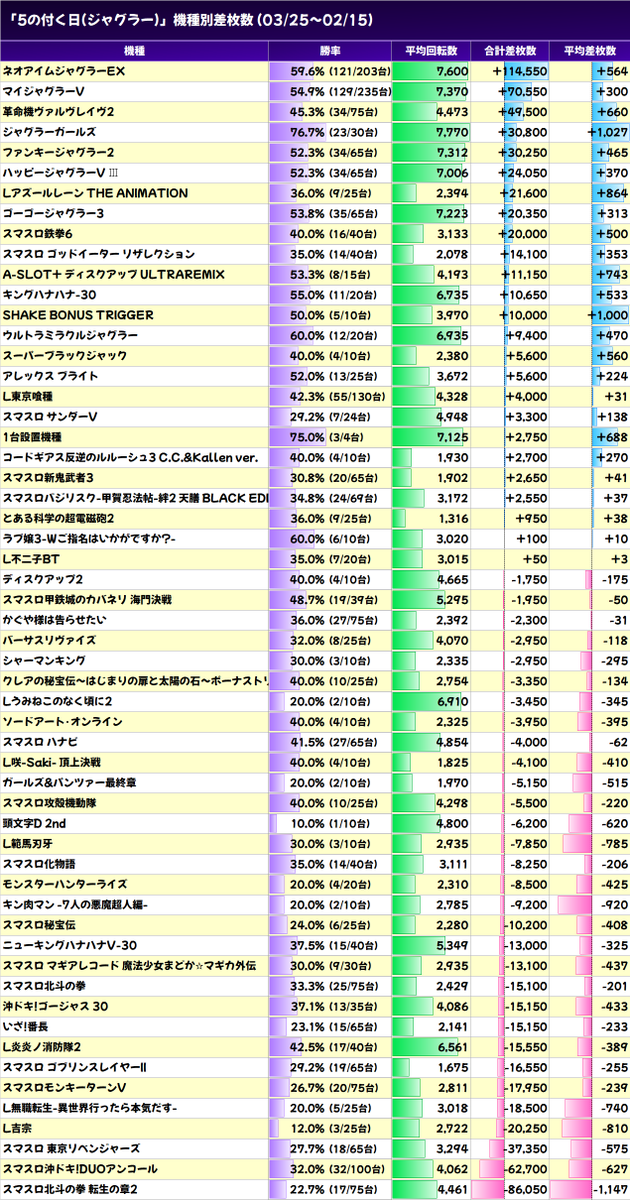Select スマスロ ゴッドイーター リザレクション row name
The height and width of the screenshot is (1200, 630).
coord(99,254)
